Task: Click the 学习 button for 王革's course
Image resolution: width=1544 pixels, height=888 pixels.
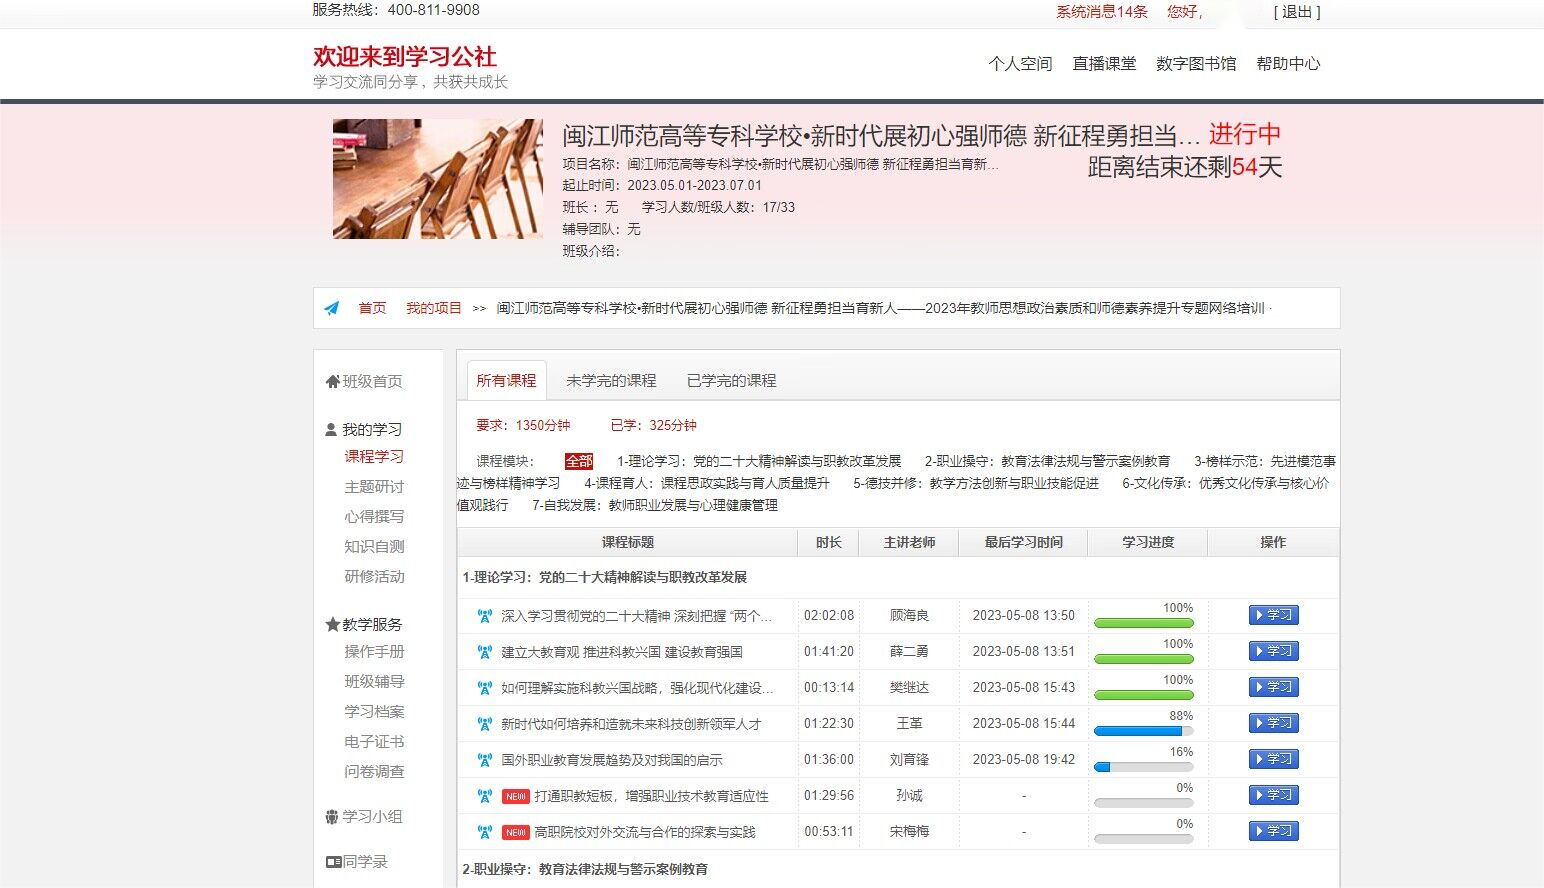Action: pos(1272,723)
